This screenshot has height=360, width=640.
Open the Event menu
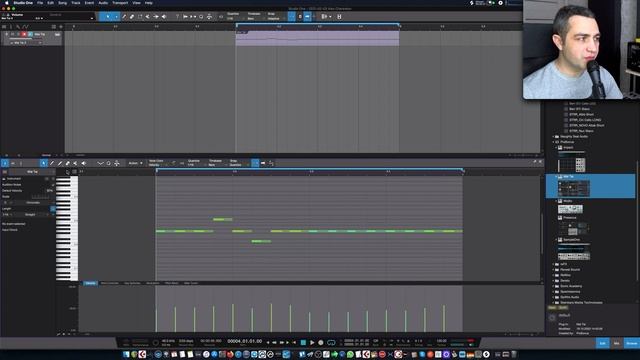[x=89, y=3]
